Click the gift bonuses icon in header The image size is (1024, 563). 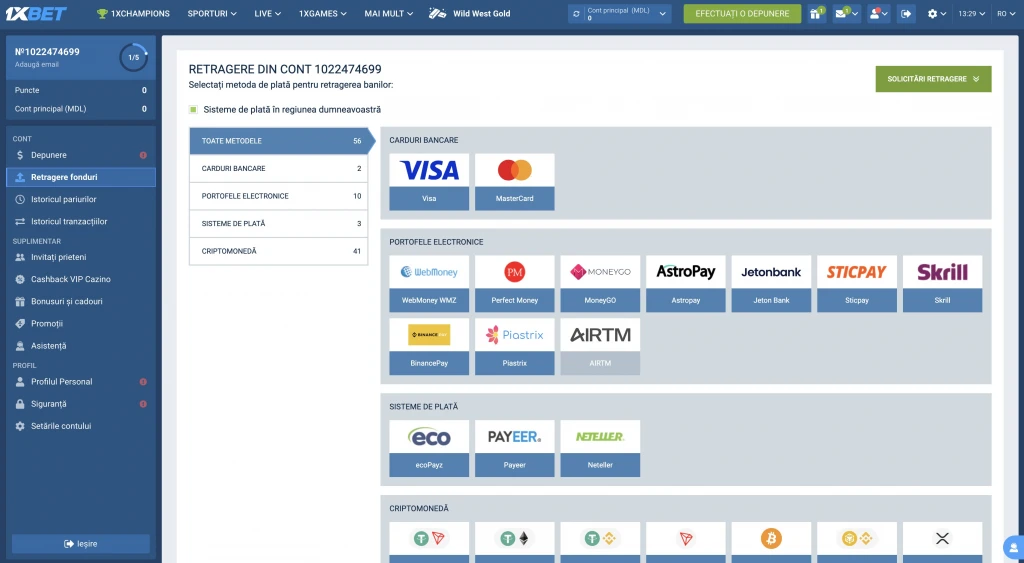point(817,14)
